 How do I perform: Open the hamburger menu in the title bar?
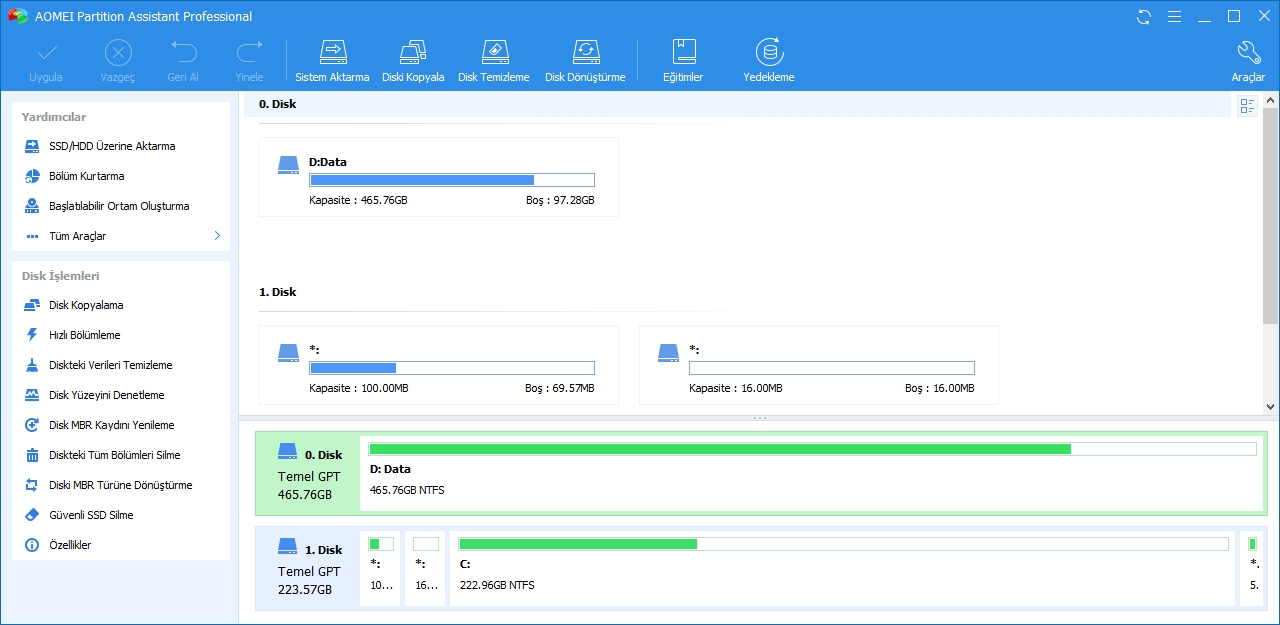coord(1174,16)
